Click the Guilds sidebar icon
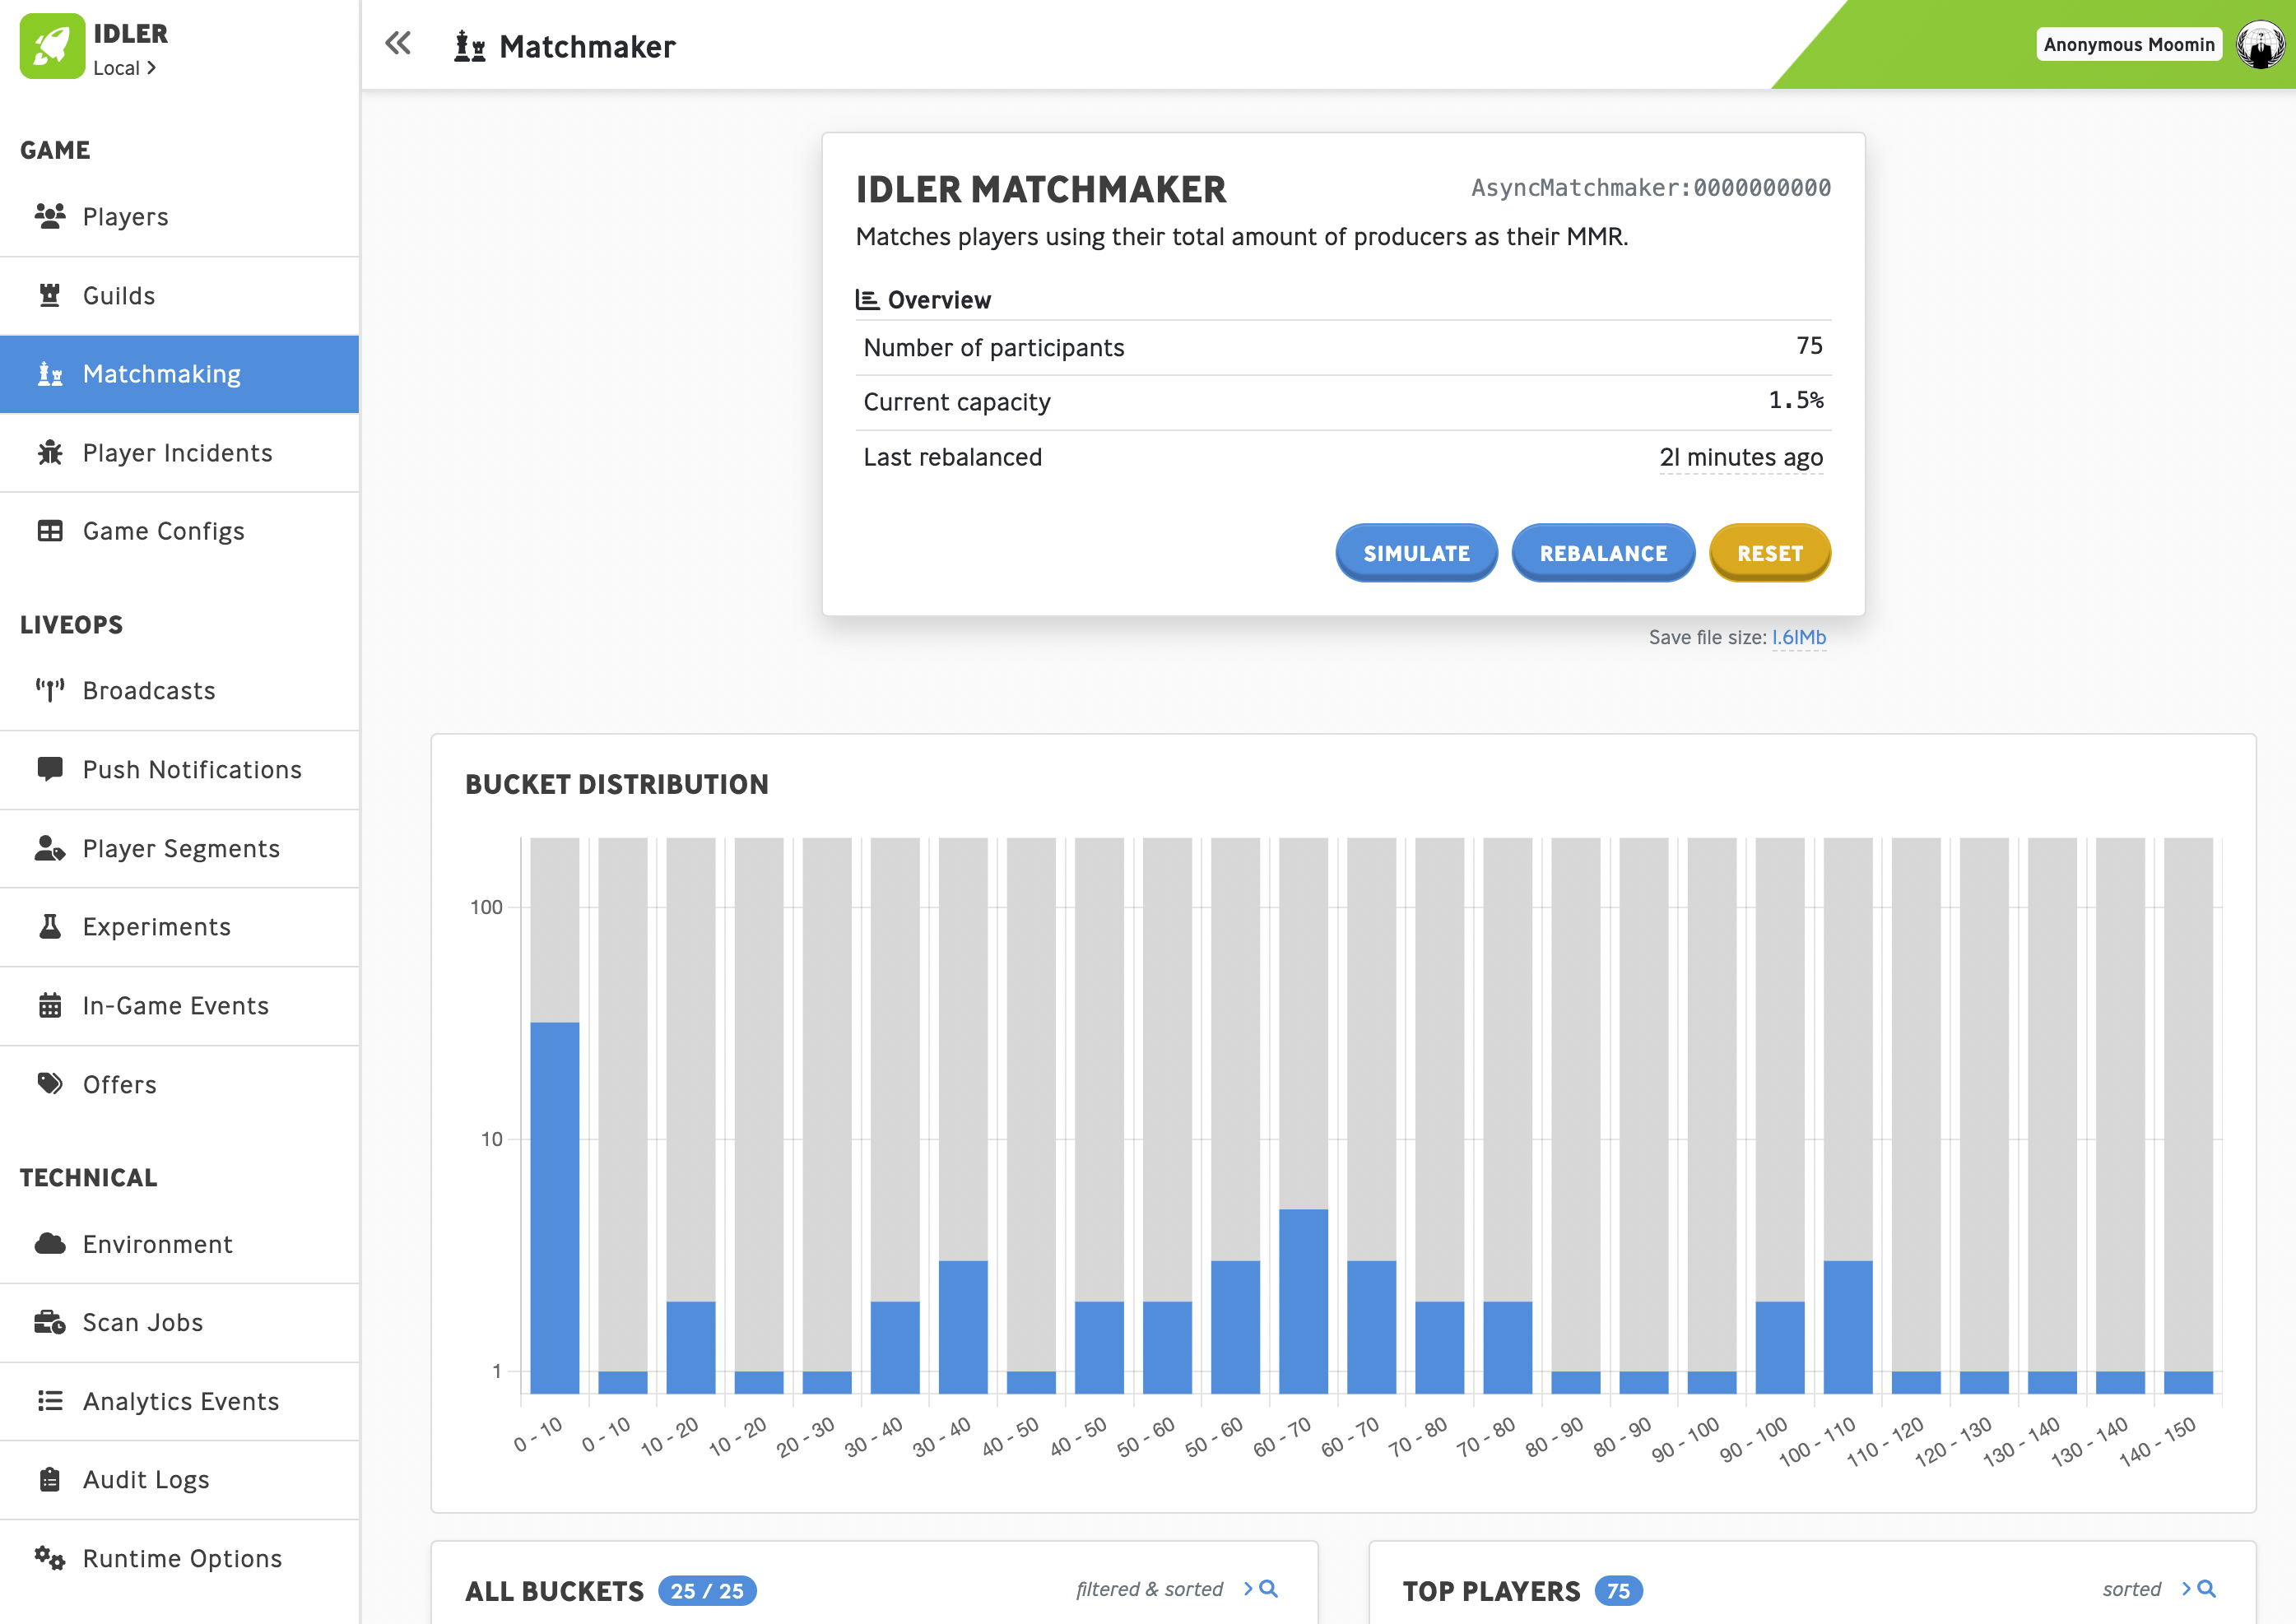 pos(49,294)
